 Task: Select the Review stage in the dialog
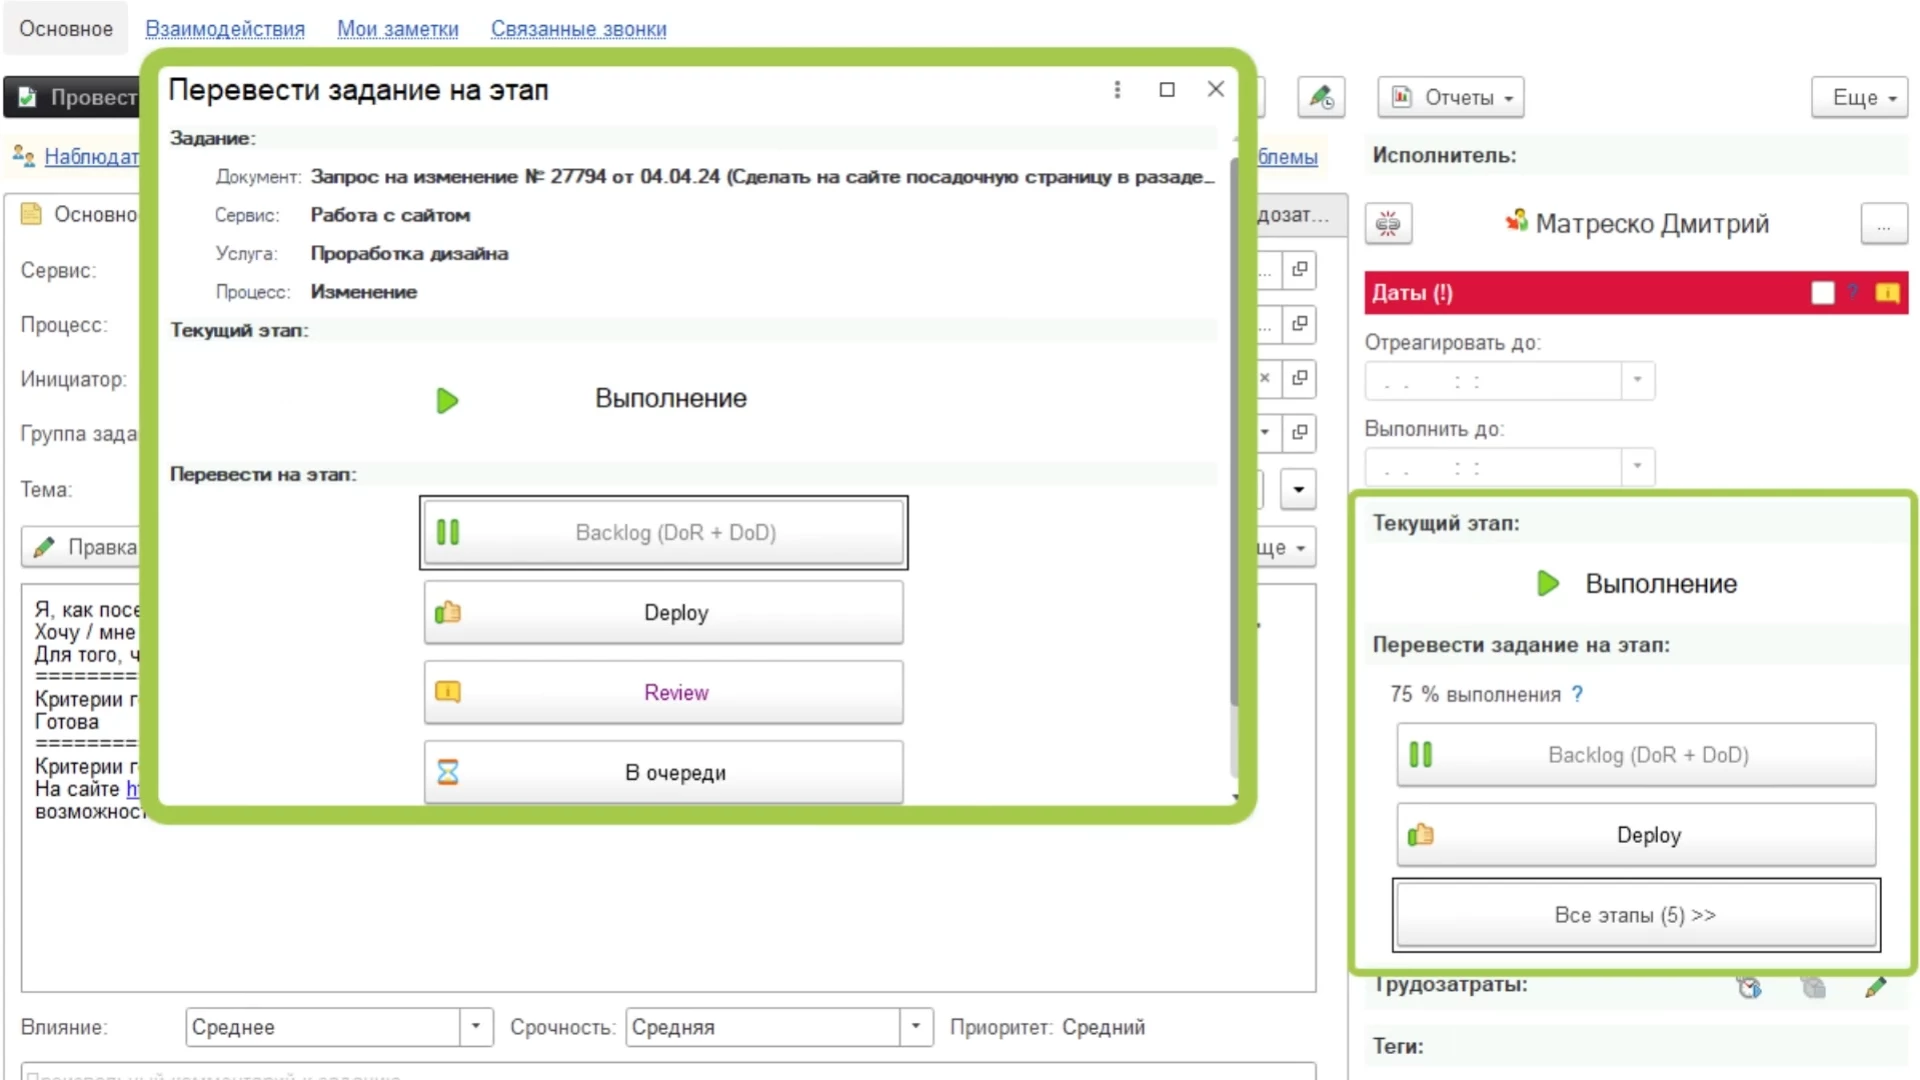coord(663,692)
